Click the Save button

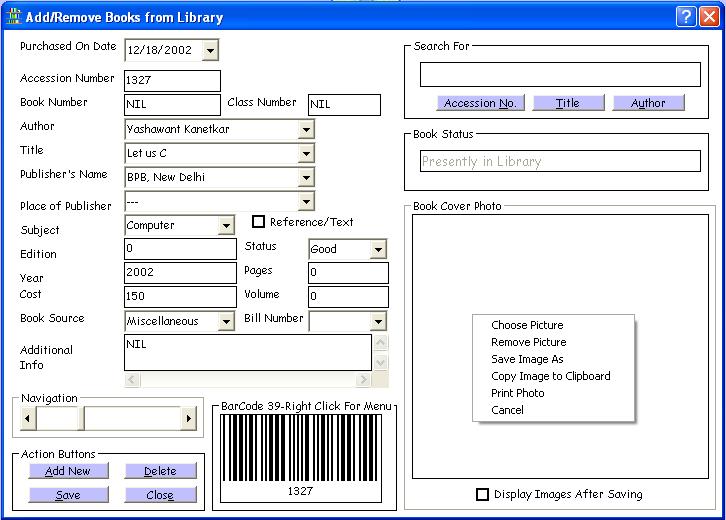68,495
